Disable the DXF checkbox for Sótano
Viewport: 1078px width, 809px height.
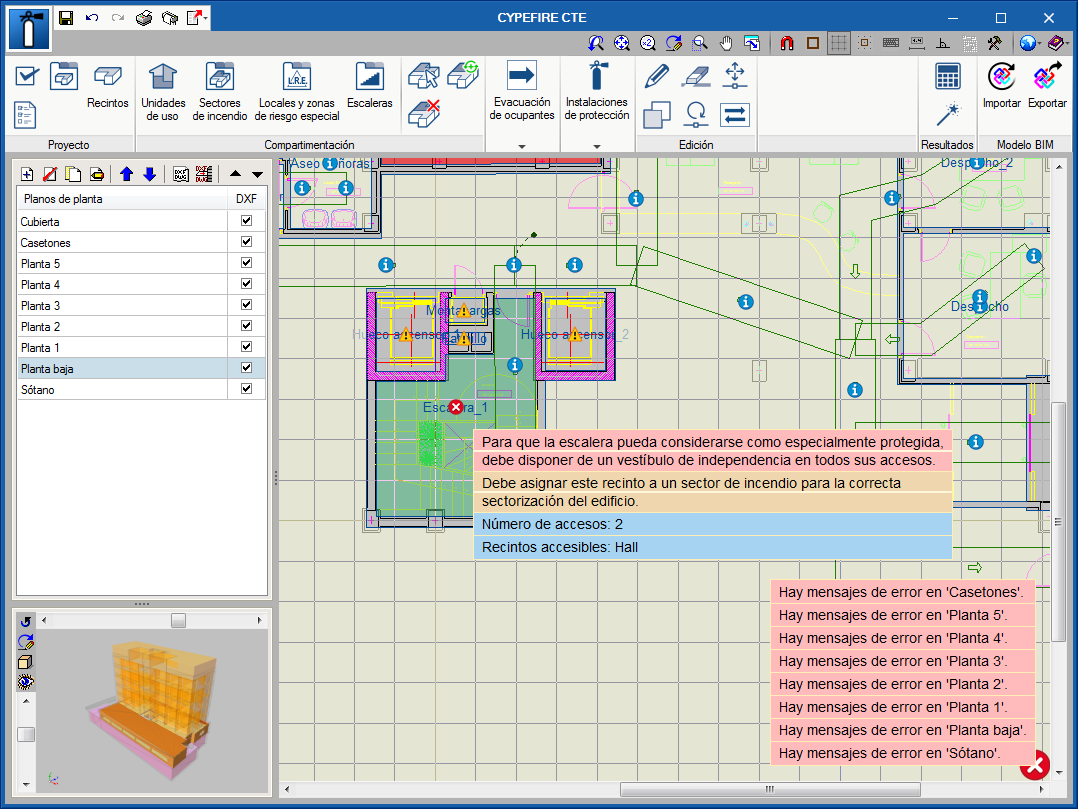click(x=246, y=389)
